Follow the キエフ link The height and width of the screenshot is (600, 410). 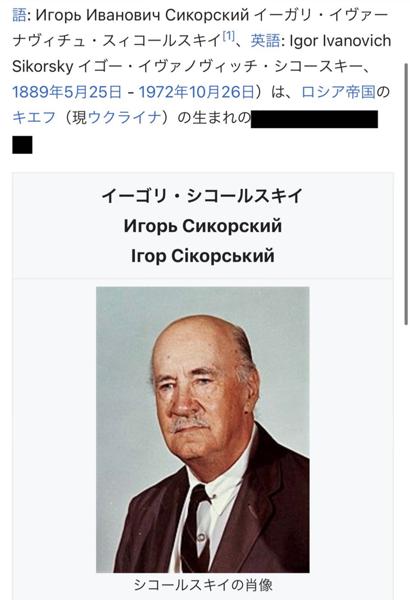(34, 117)
